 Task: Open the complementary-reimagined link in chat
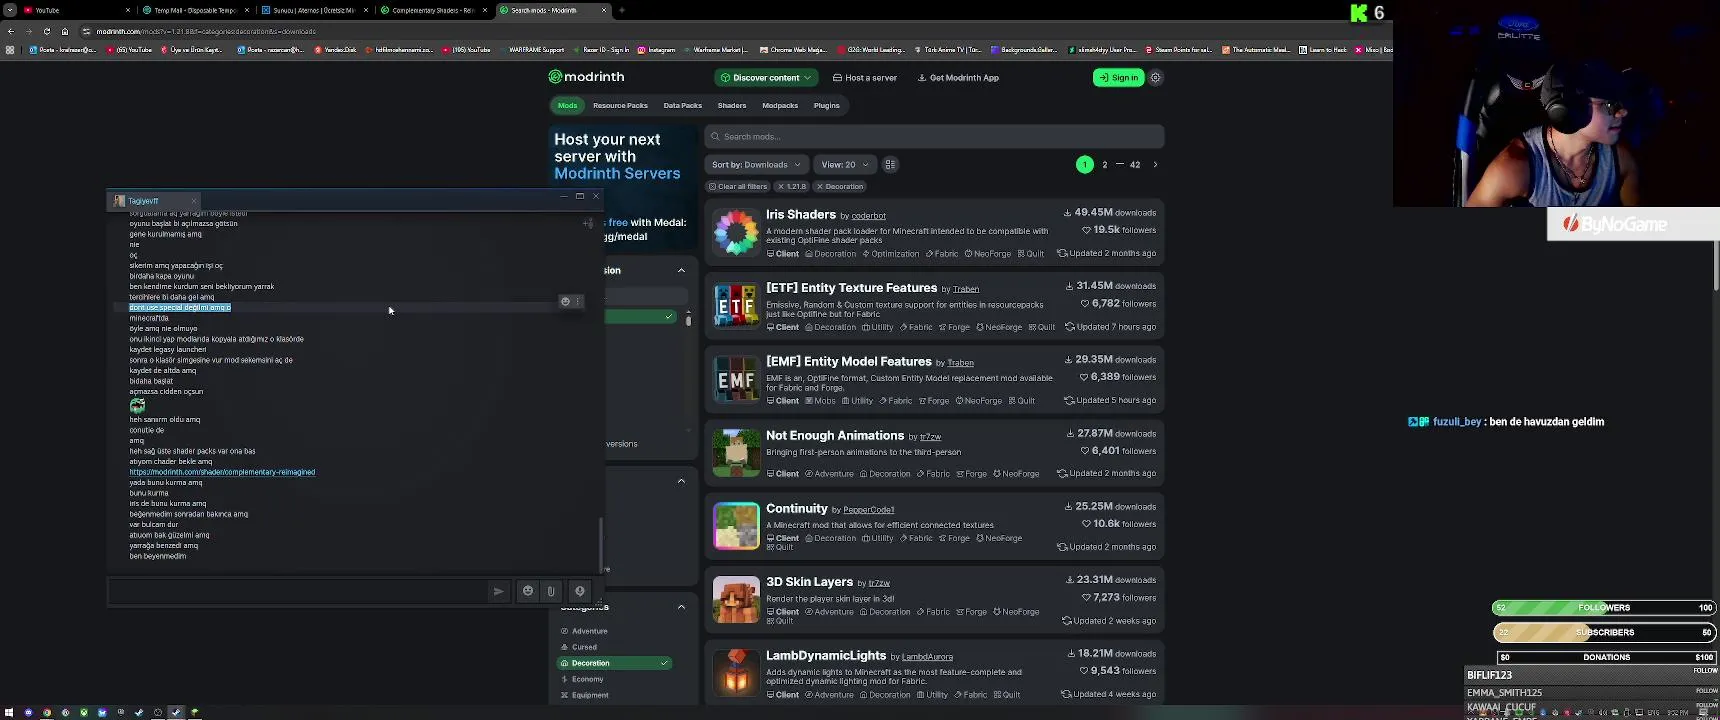point(222,472)
